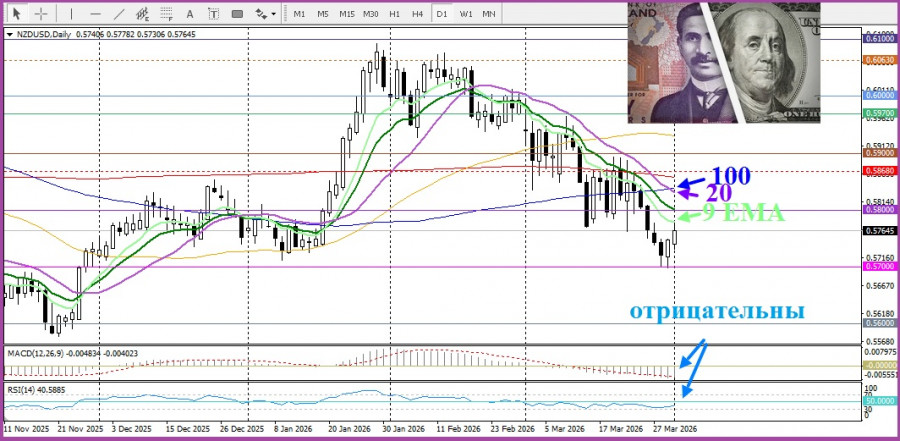
Task: Select the active D1 timeframe button
Action: pyautogui.click(x=441, y=14)
